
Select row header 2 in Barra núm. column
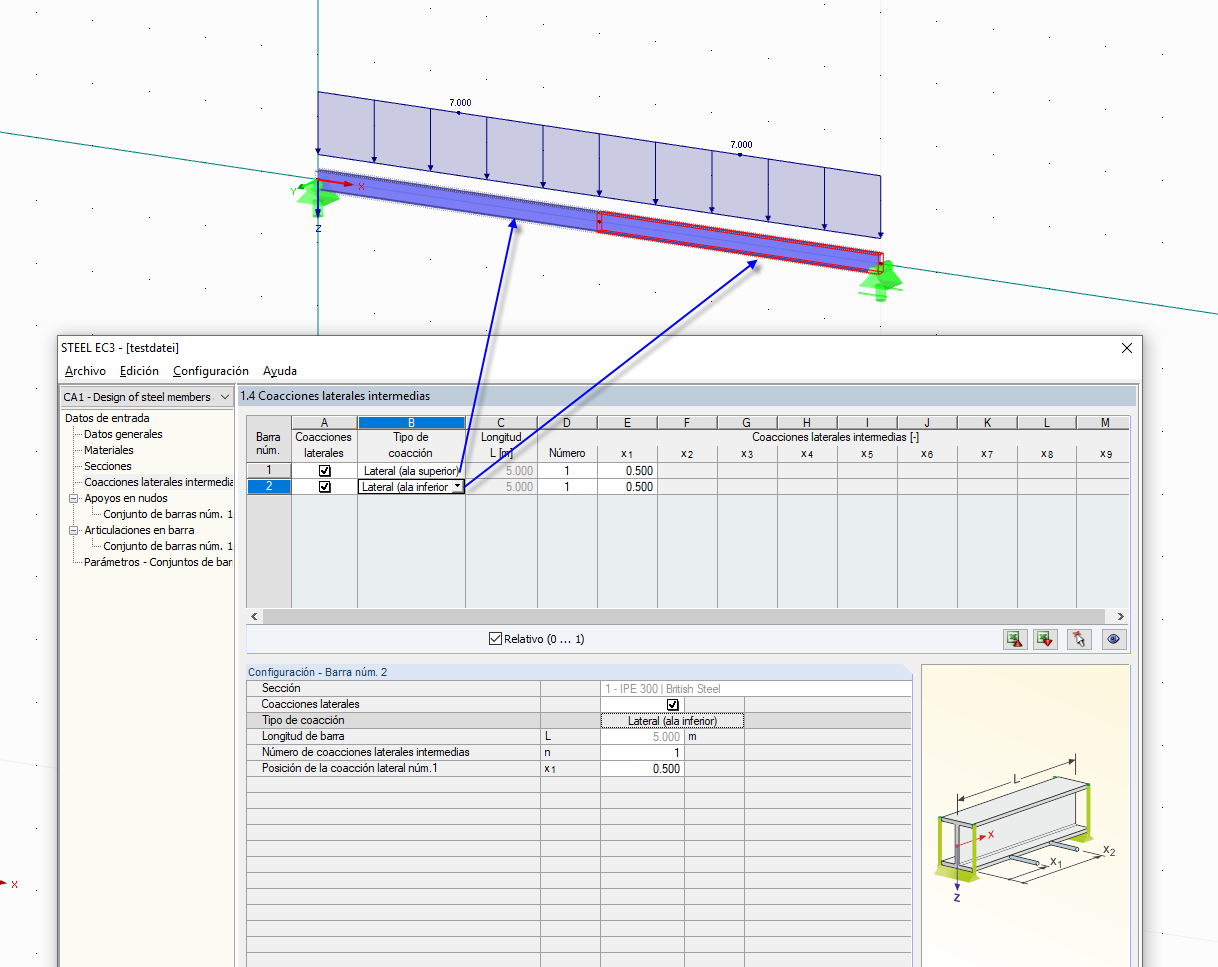point(268,487)
